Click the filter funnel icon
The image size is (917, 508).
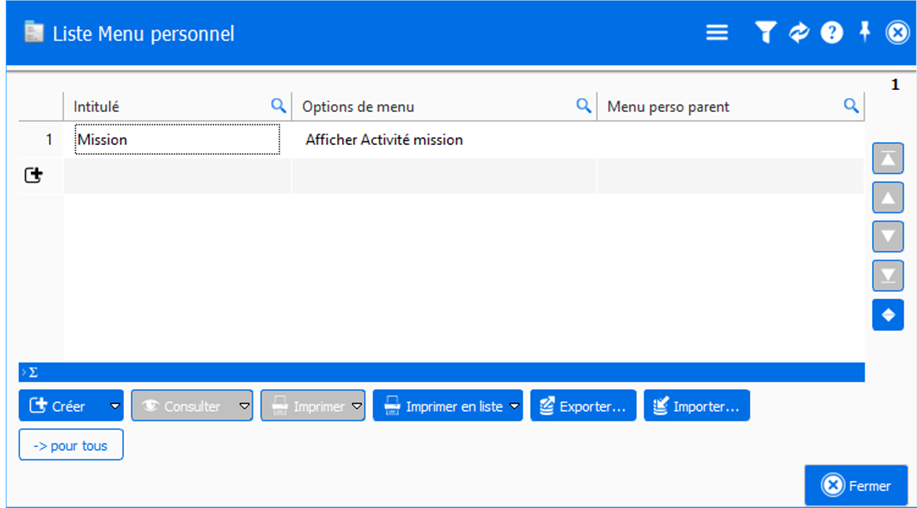point(765,33)
